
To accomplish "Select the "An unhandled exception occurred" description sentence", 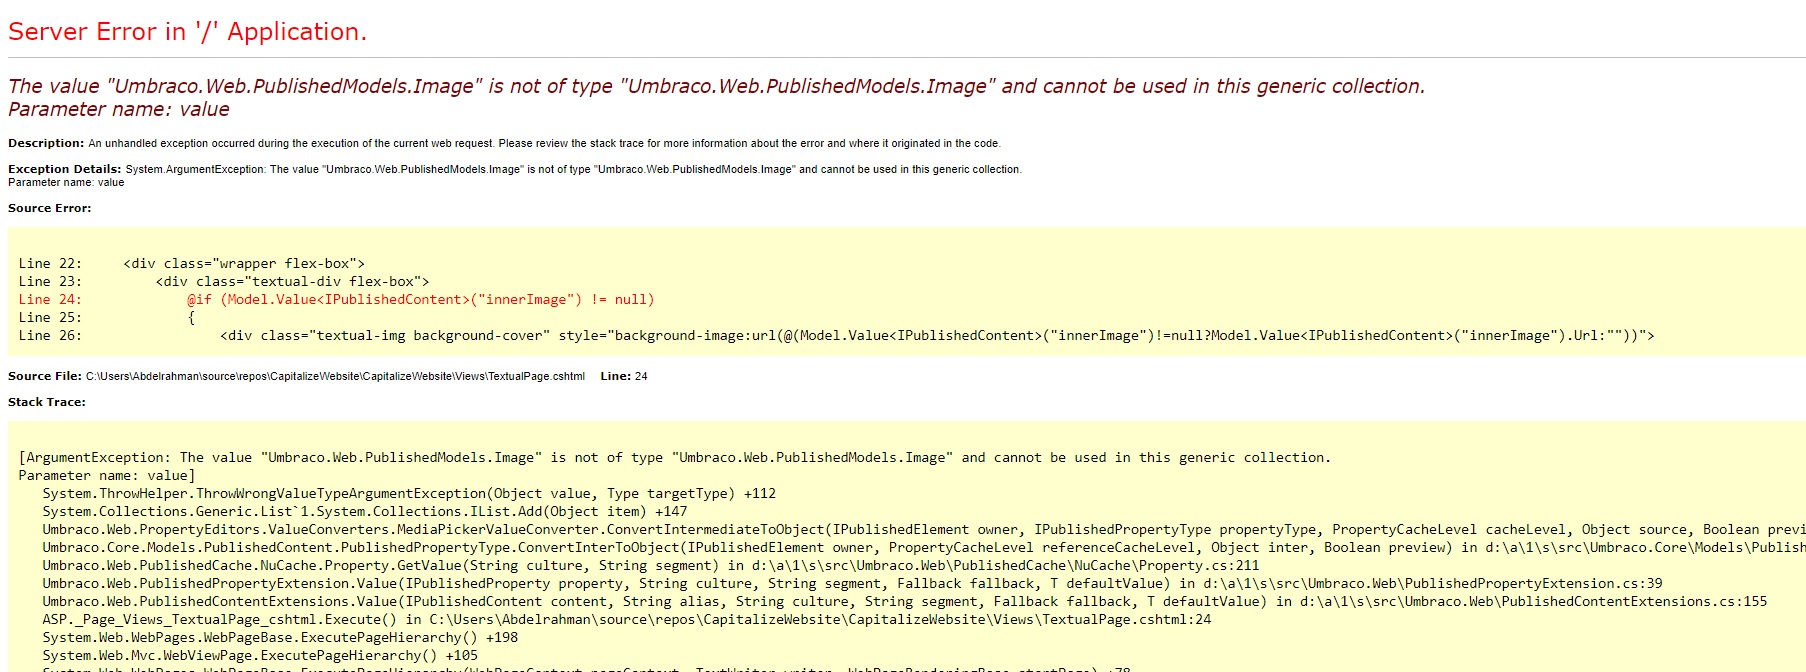I will click(544, 143).
